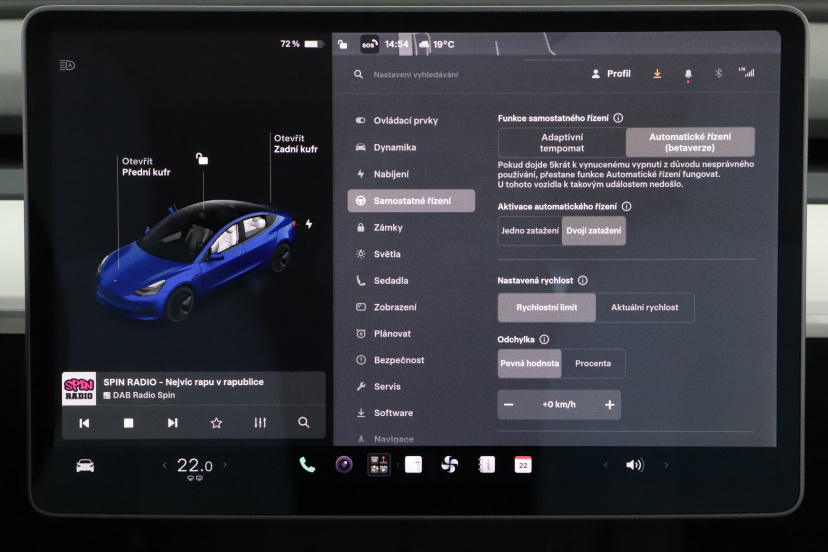The height and width of the screenshot is (552, 828).
Task: Skip to next radio station
Action: [x=172, y=423]
